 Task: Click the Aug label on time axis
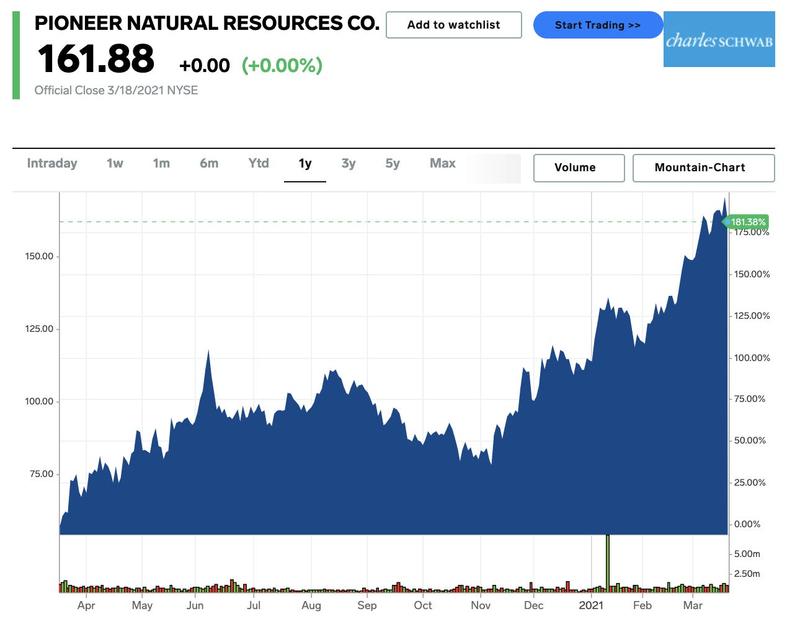click(311, 606)
